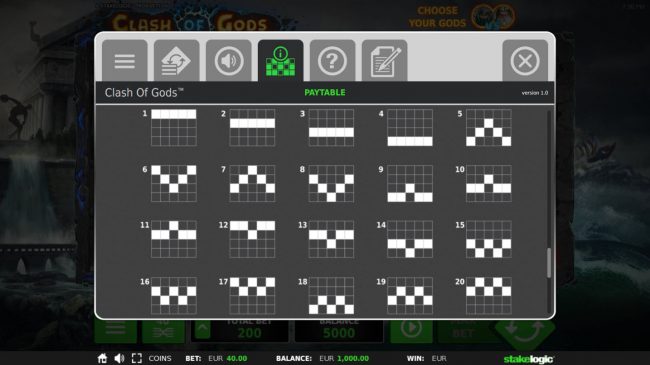
Task: Open the game rules notepad tab
Action: pyautogui.click(x=385, y=61)
